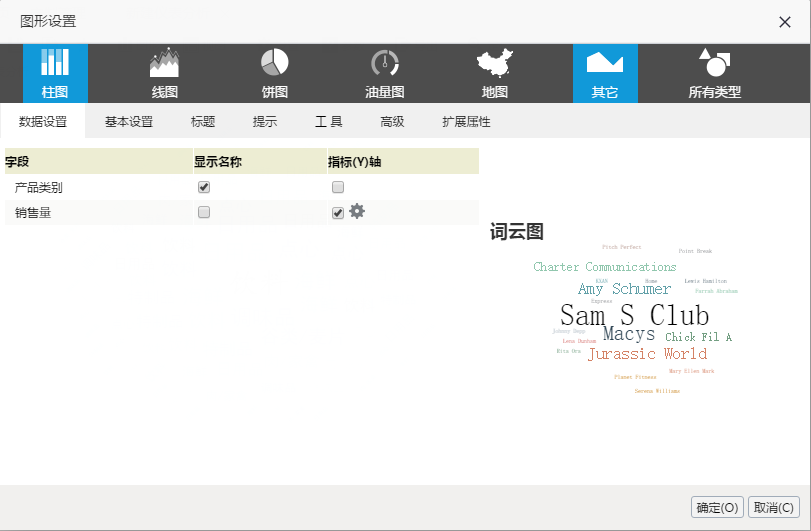Check 显示名称 for 销售量

pyautogui.click(x=204, y=212)
